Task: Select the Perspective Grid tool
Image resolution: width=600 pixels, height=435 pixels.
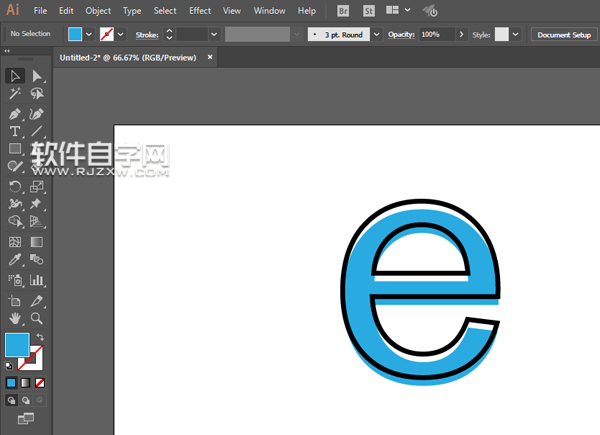Action: (x=37, y=221)
